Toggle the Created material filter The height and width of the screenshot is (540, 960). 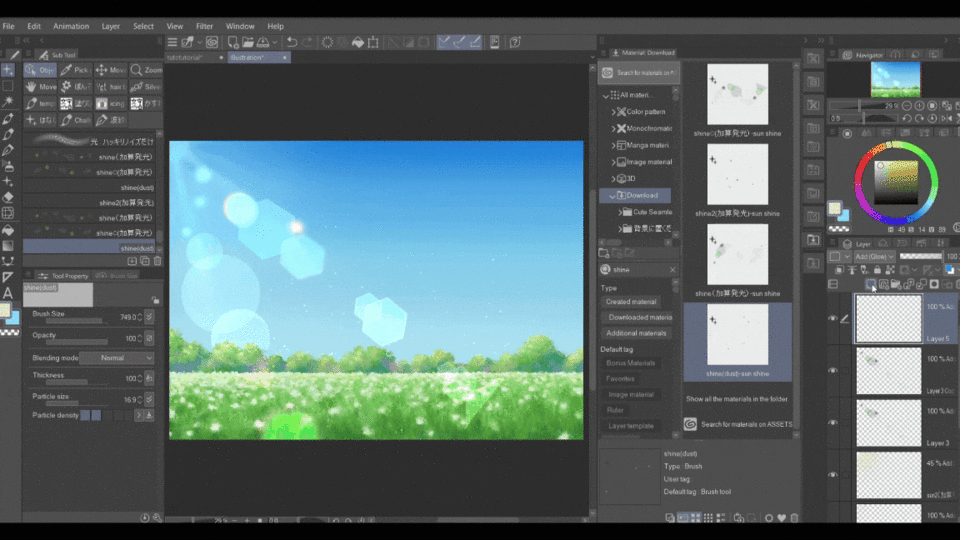click(631, 302)
